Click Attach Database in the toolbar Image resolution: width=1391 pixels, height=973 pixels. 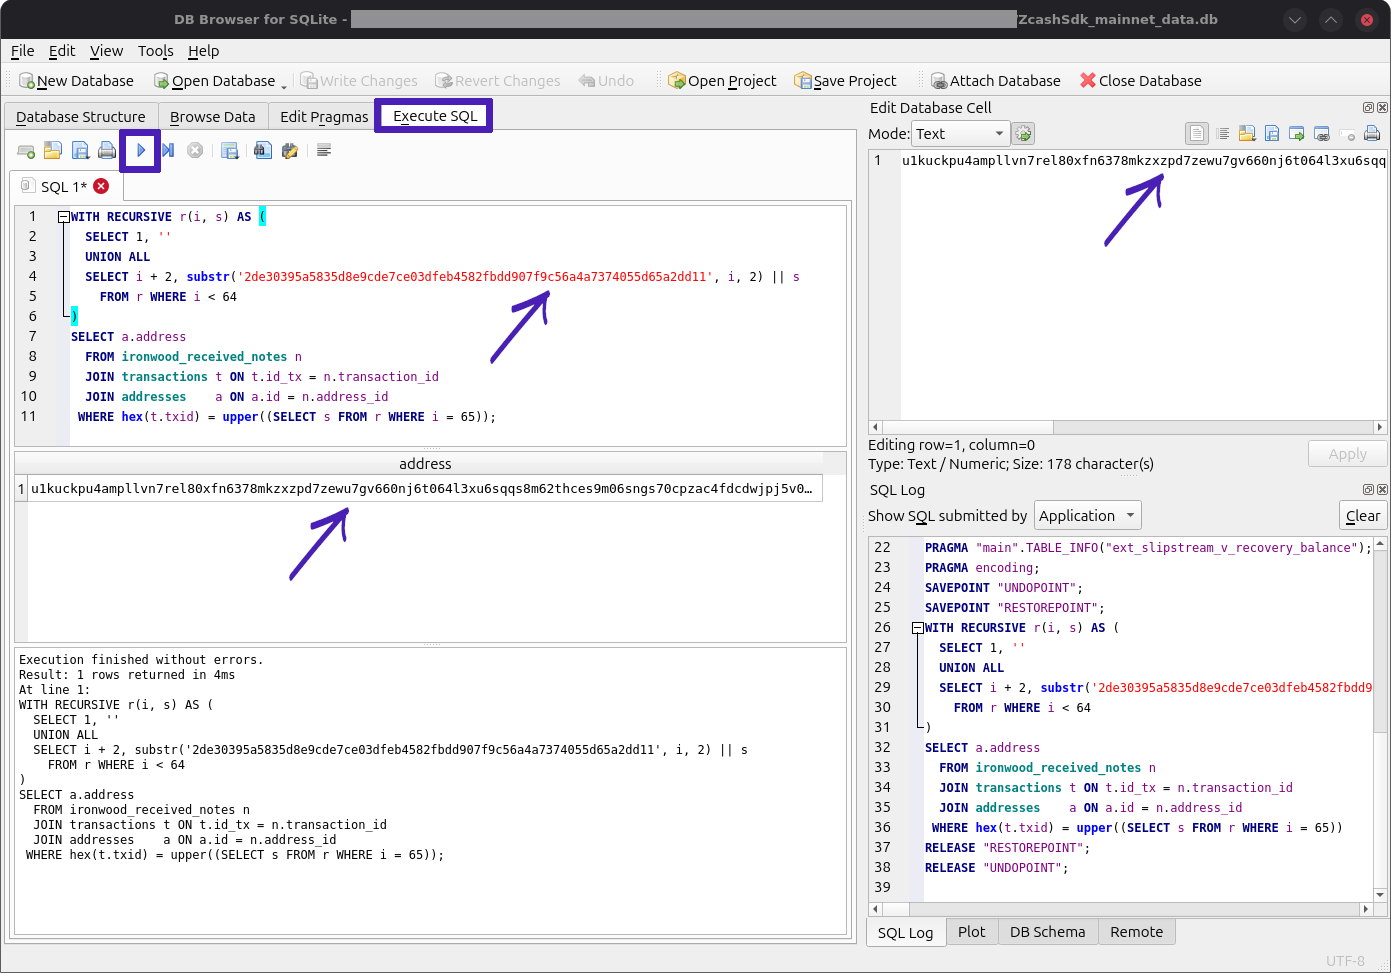coord(995,81)
